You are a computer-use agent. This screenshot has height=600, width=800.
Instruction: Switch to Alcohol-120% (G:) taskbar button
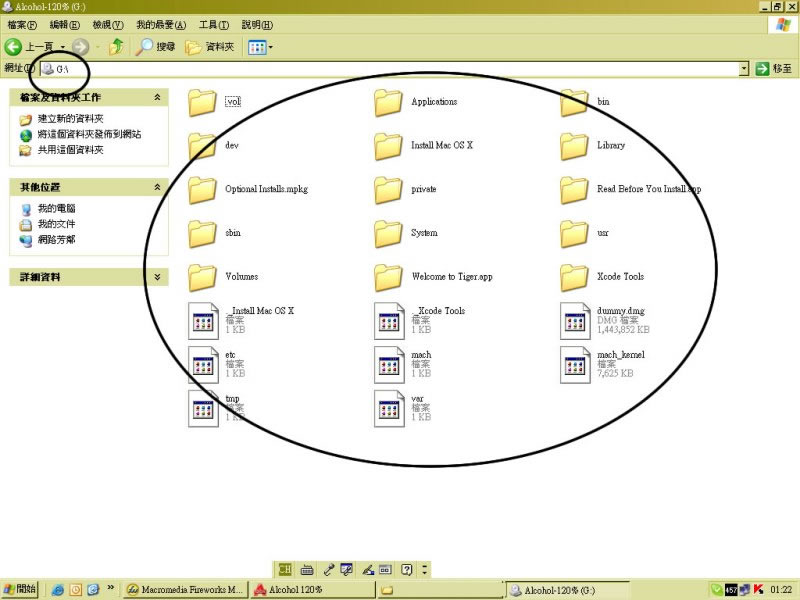tap(568, 589)
